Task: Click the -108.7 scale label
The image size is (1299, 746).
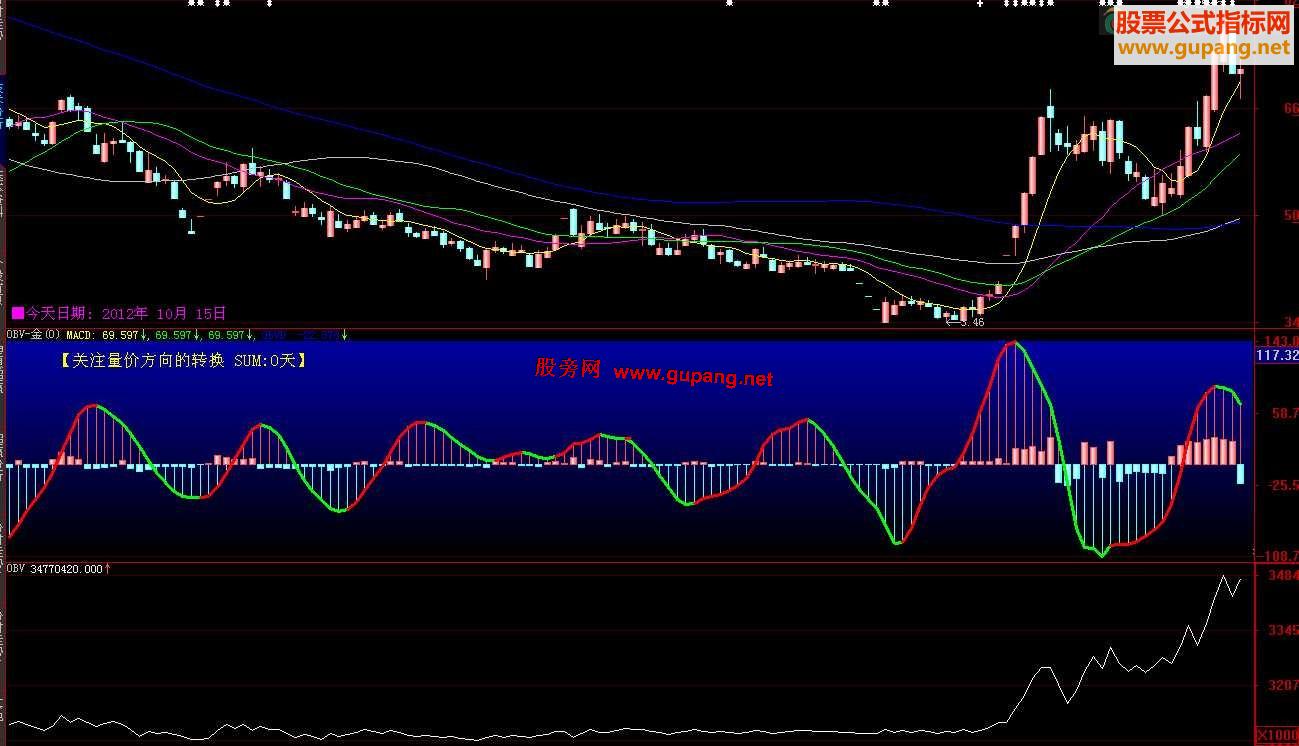Action: pyautogui.click(x=1277, y=555)
